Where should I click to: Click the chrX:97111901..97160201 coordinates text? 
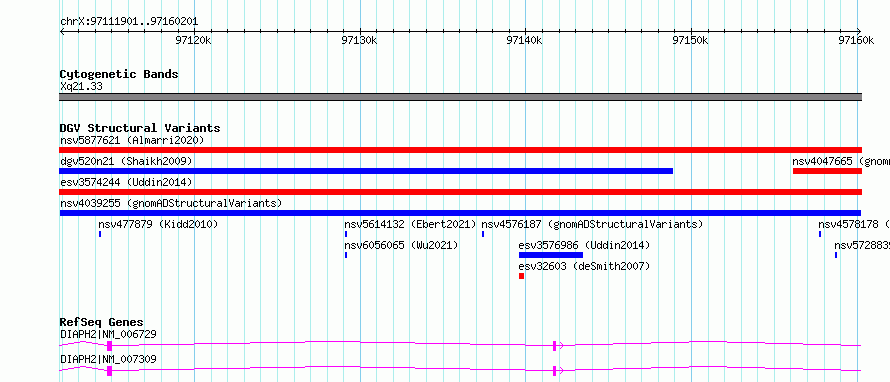pos(129,22)
